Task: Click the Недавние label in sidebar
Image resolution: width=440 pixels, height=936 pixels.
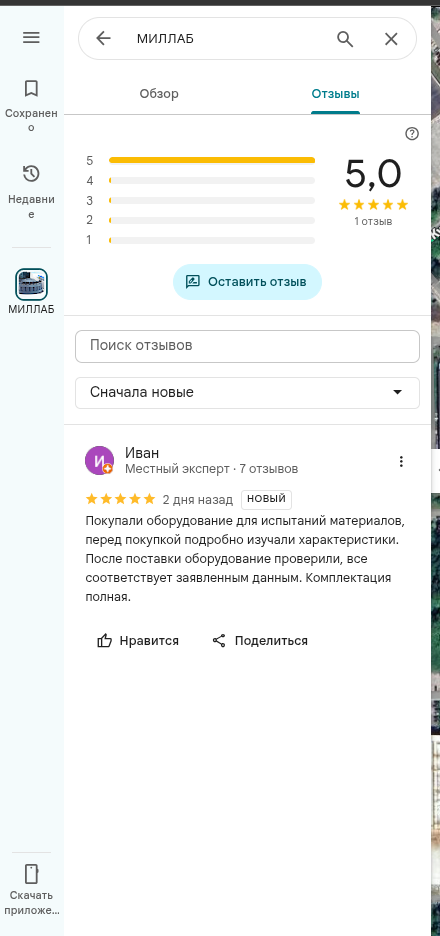Action: [x=32, y=207]
